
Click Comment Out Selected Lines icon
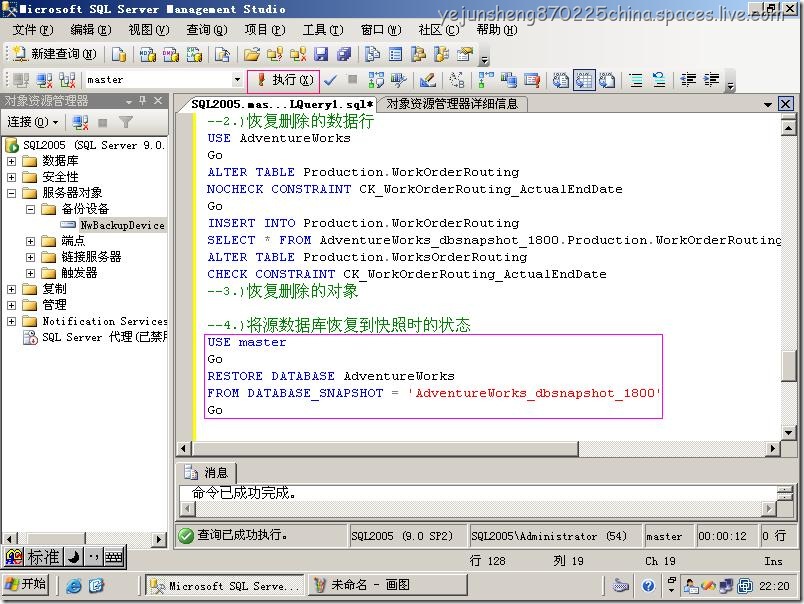[636, 80]
